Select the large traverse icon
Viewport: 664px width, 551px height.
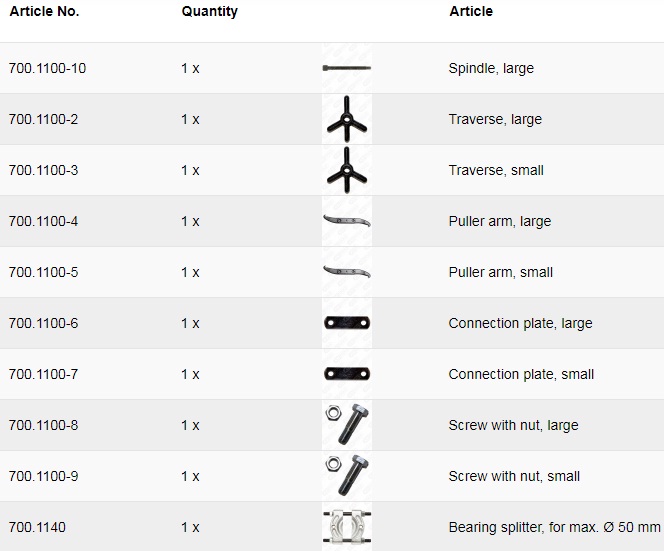pyautogui.click(x=347, y=120)
